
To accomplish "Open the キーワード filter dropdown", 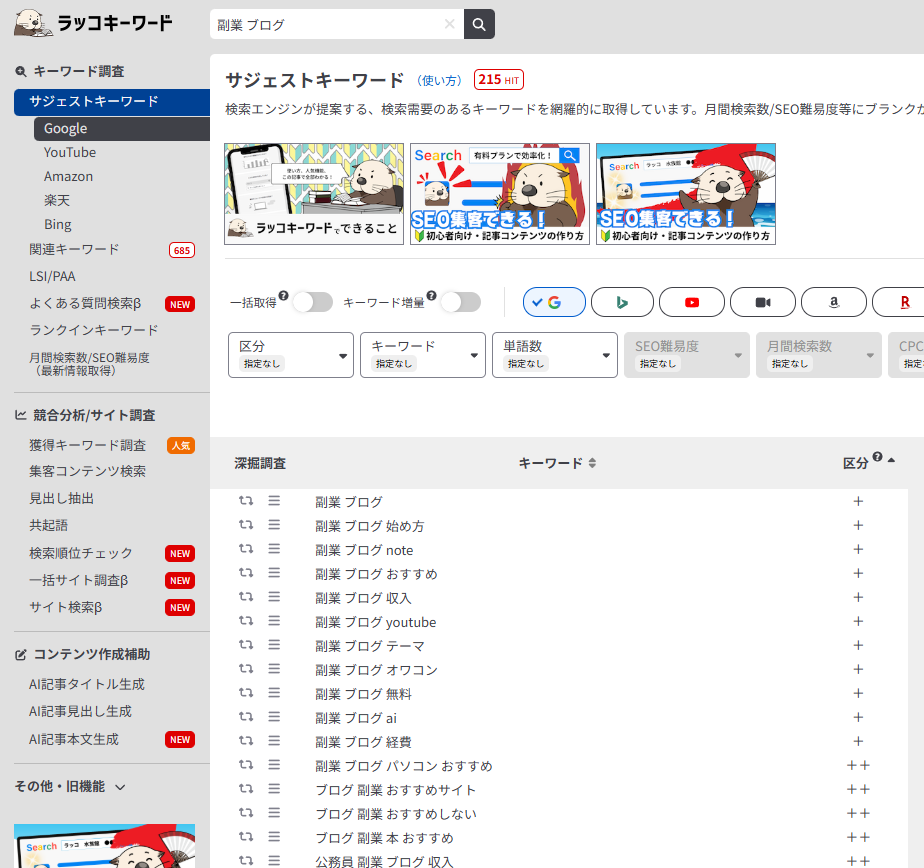I will coord(423,355).
